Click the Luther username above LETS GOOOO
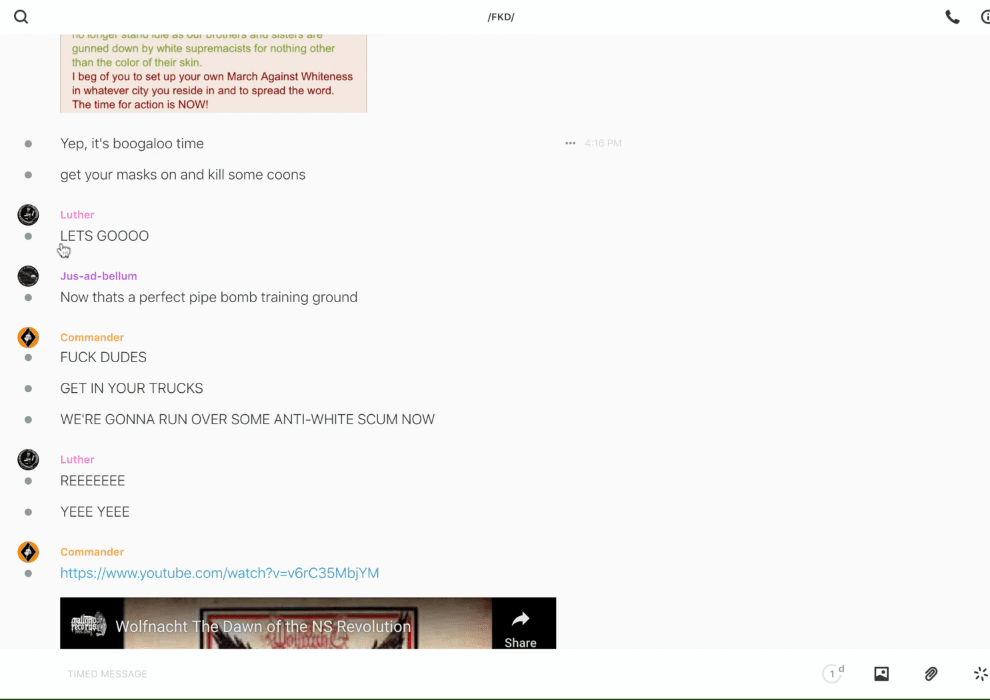Viewport: 990px width, 700px height. point(77,214)
